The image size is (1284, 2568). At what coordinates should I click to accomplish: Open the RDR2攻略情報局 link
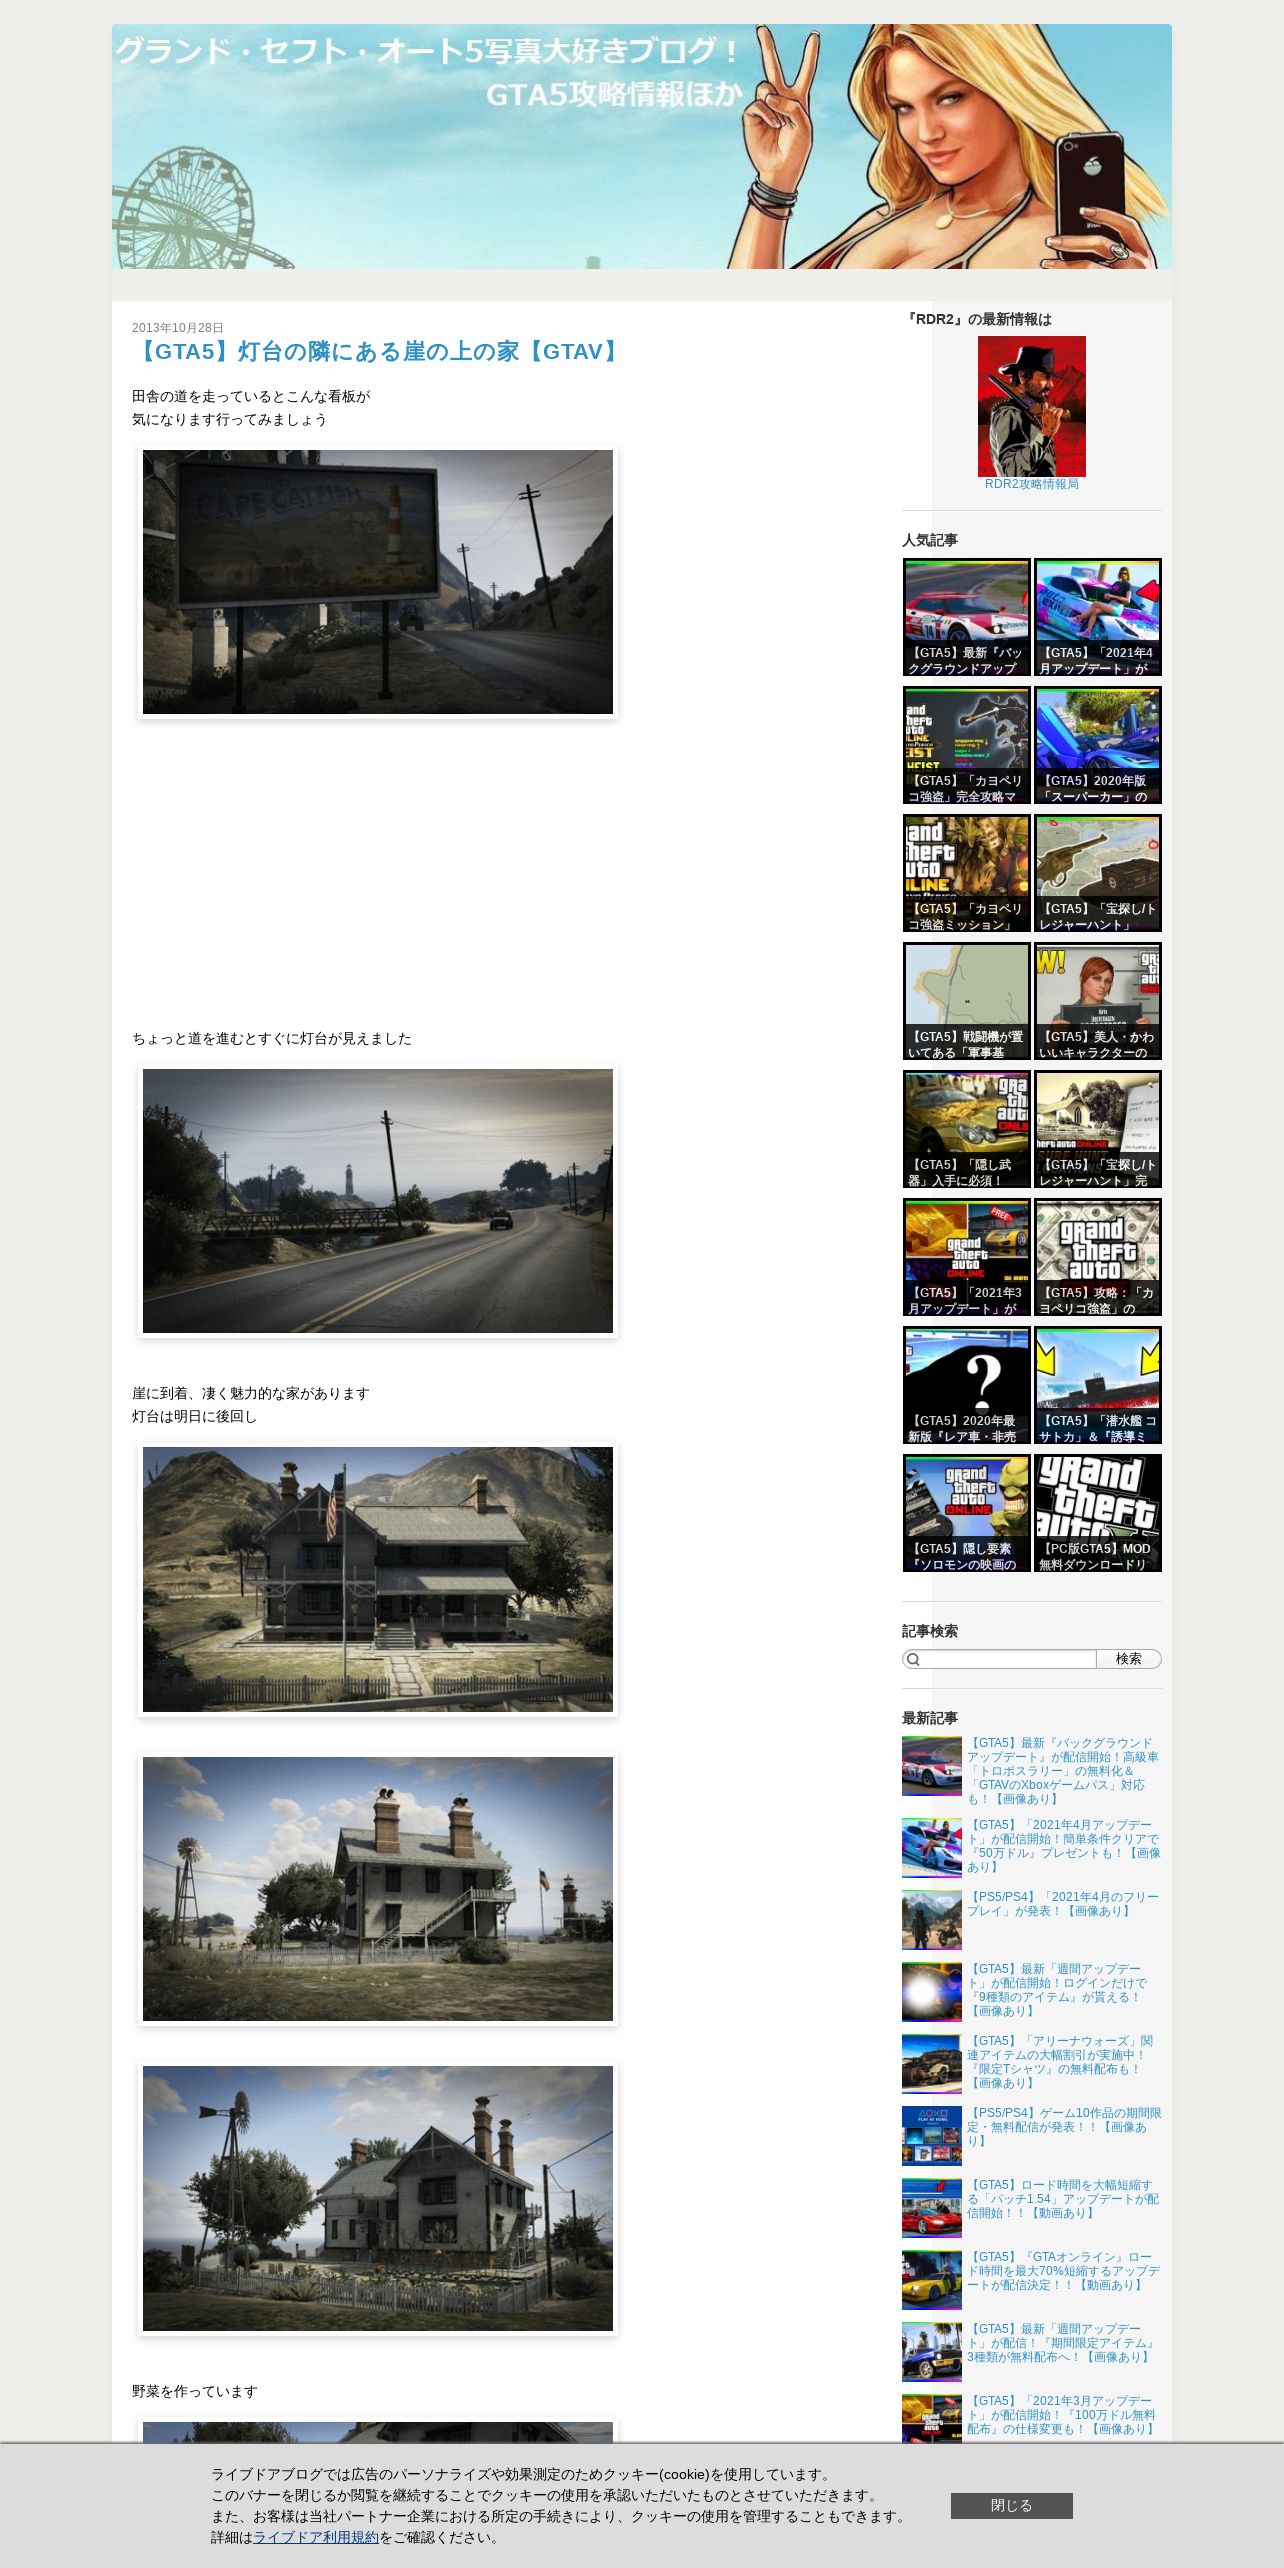(1032, 484)
